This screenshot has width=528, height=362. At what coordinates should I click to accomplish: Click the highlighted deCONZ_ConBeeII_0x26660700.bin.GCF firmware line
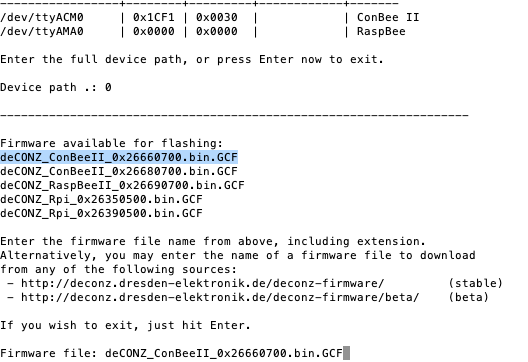coord(119,157)
